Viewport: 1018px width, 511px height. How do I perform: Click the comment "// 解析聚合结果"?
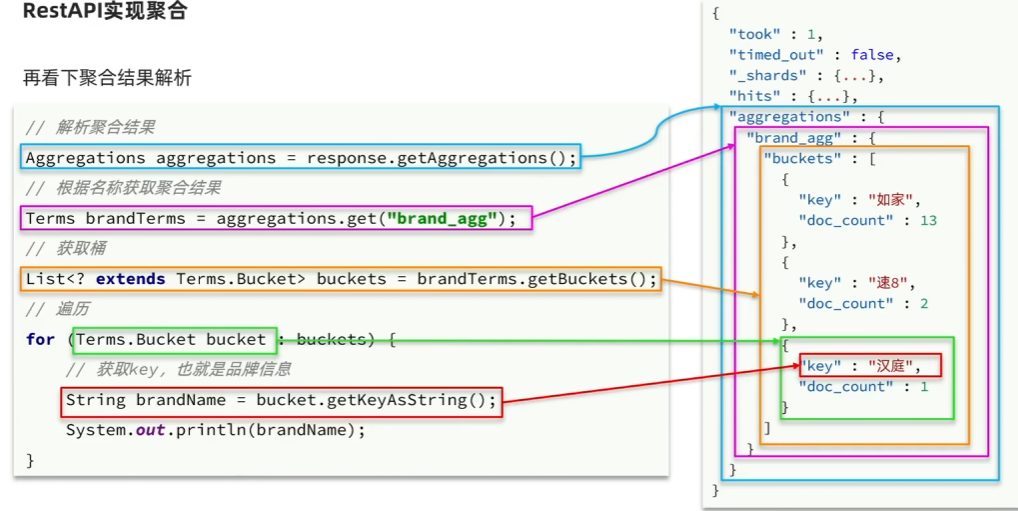90,127
